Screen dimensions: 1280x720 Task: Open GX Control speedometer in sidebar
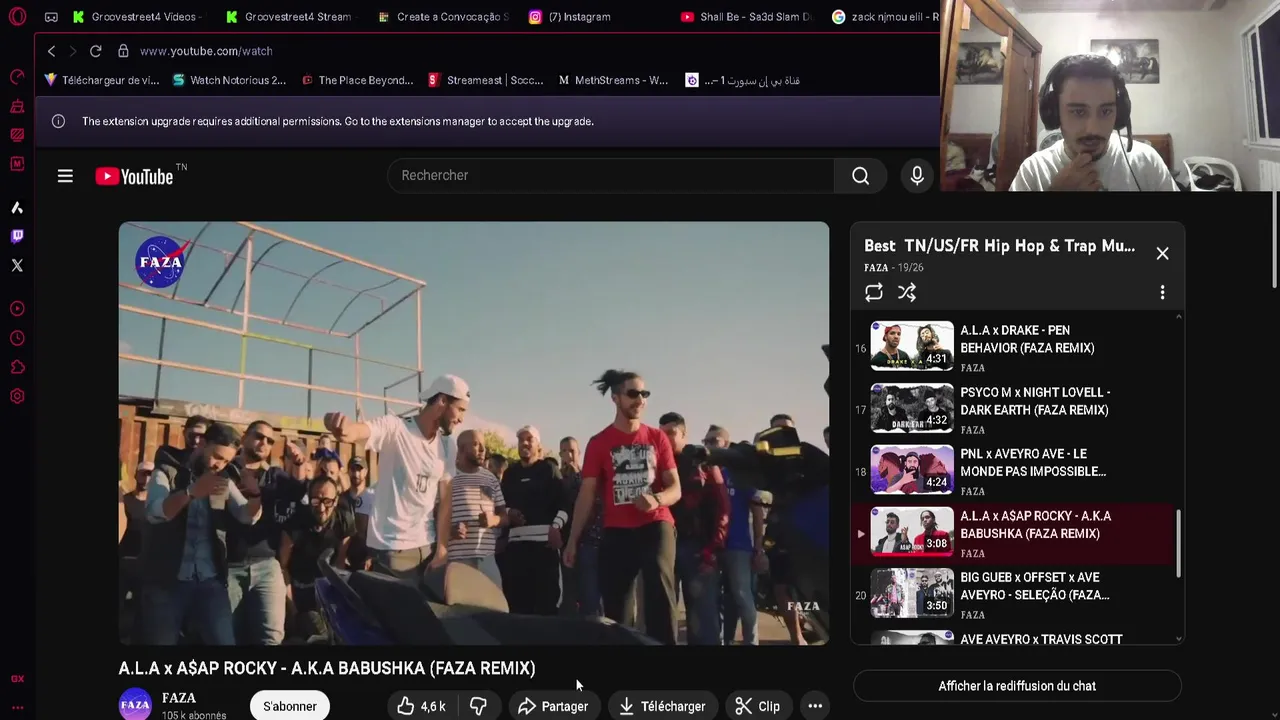tap(17, 77)
